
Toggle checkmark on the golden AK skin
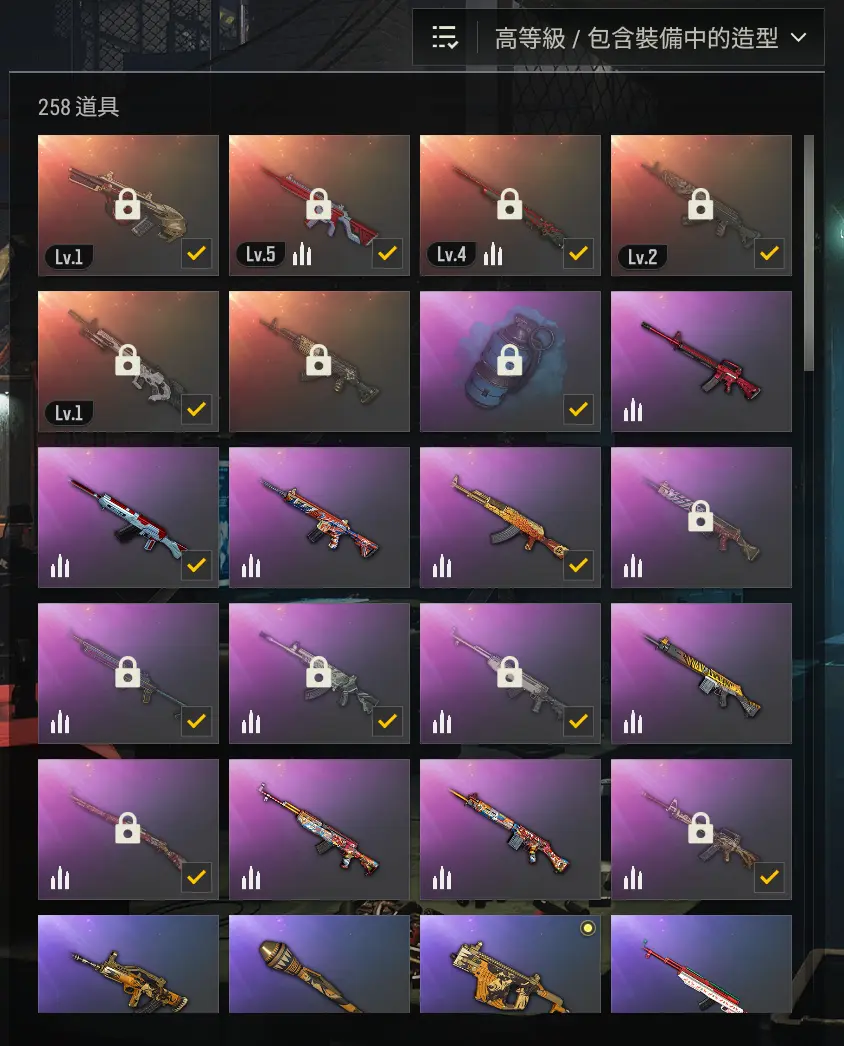[x=578, y=566]
